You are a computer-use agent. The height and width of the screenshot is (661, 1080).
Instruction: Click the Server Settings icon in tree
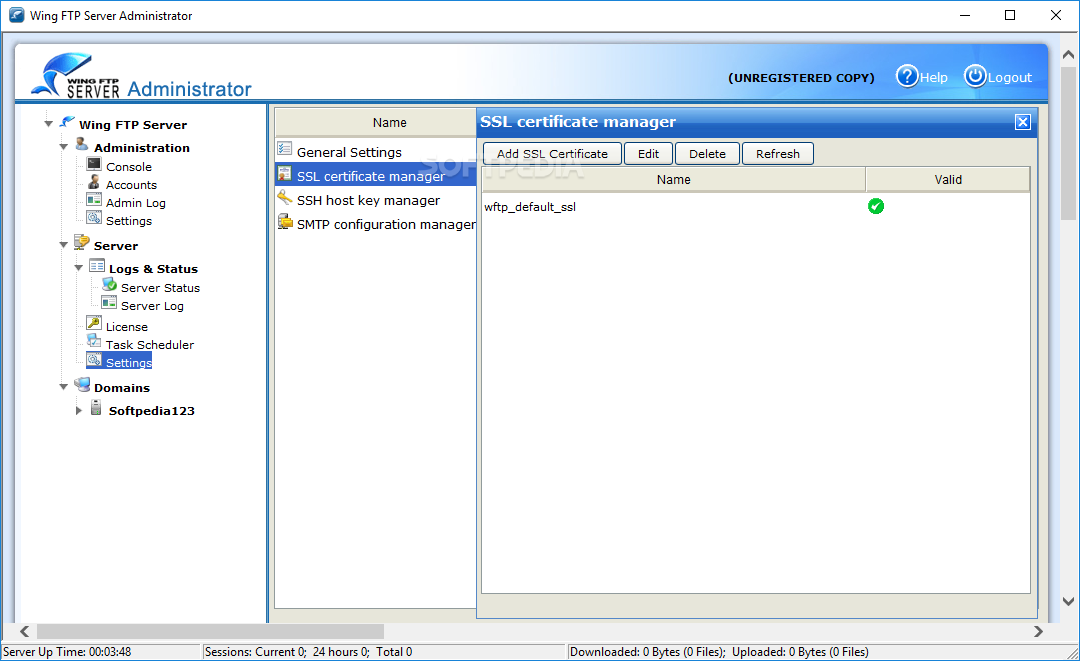point(94,359)
